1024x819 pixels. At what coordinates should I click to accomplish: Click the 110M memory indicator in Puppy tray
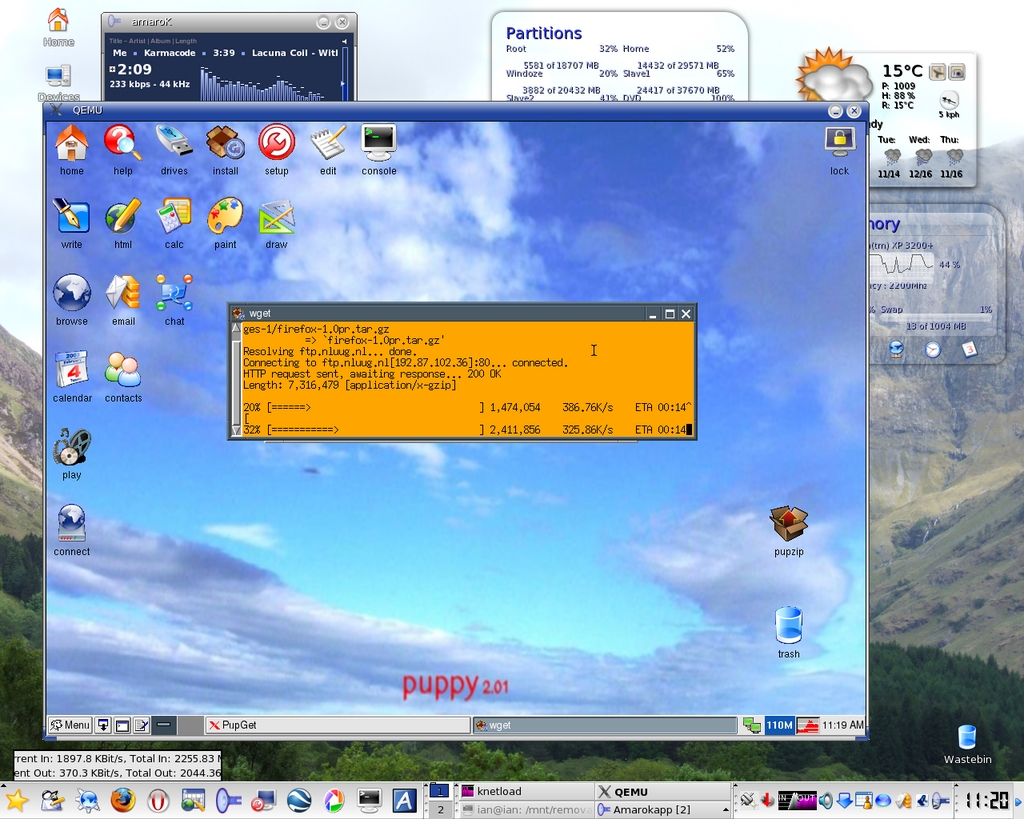click(x=779, y=725)
